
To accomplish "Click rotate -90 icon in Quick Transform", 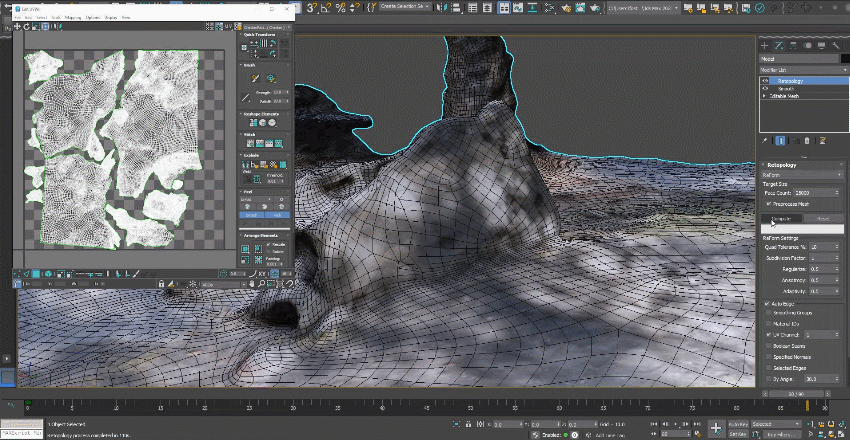I will (273, 53).
